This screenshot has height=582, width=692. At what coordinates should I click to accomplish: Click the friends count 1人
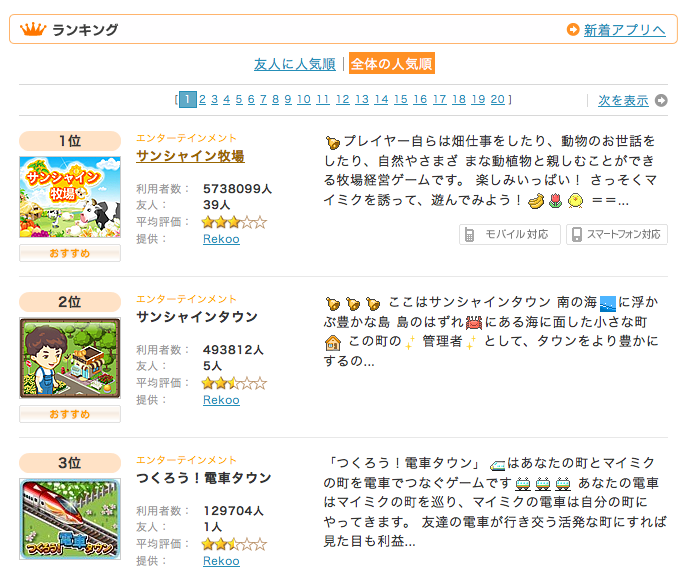click(x=212, y=527)
